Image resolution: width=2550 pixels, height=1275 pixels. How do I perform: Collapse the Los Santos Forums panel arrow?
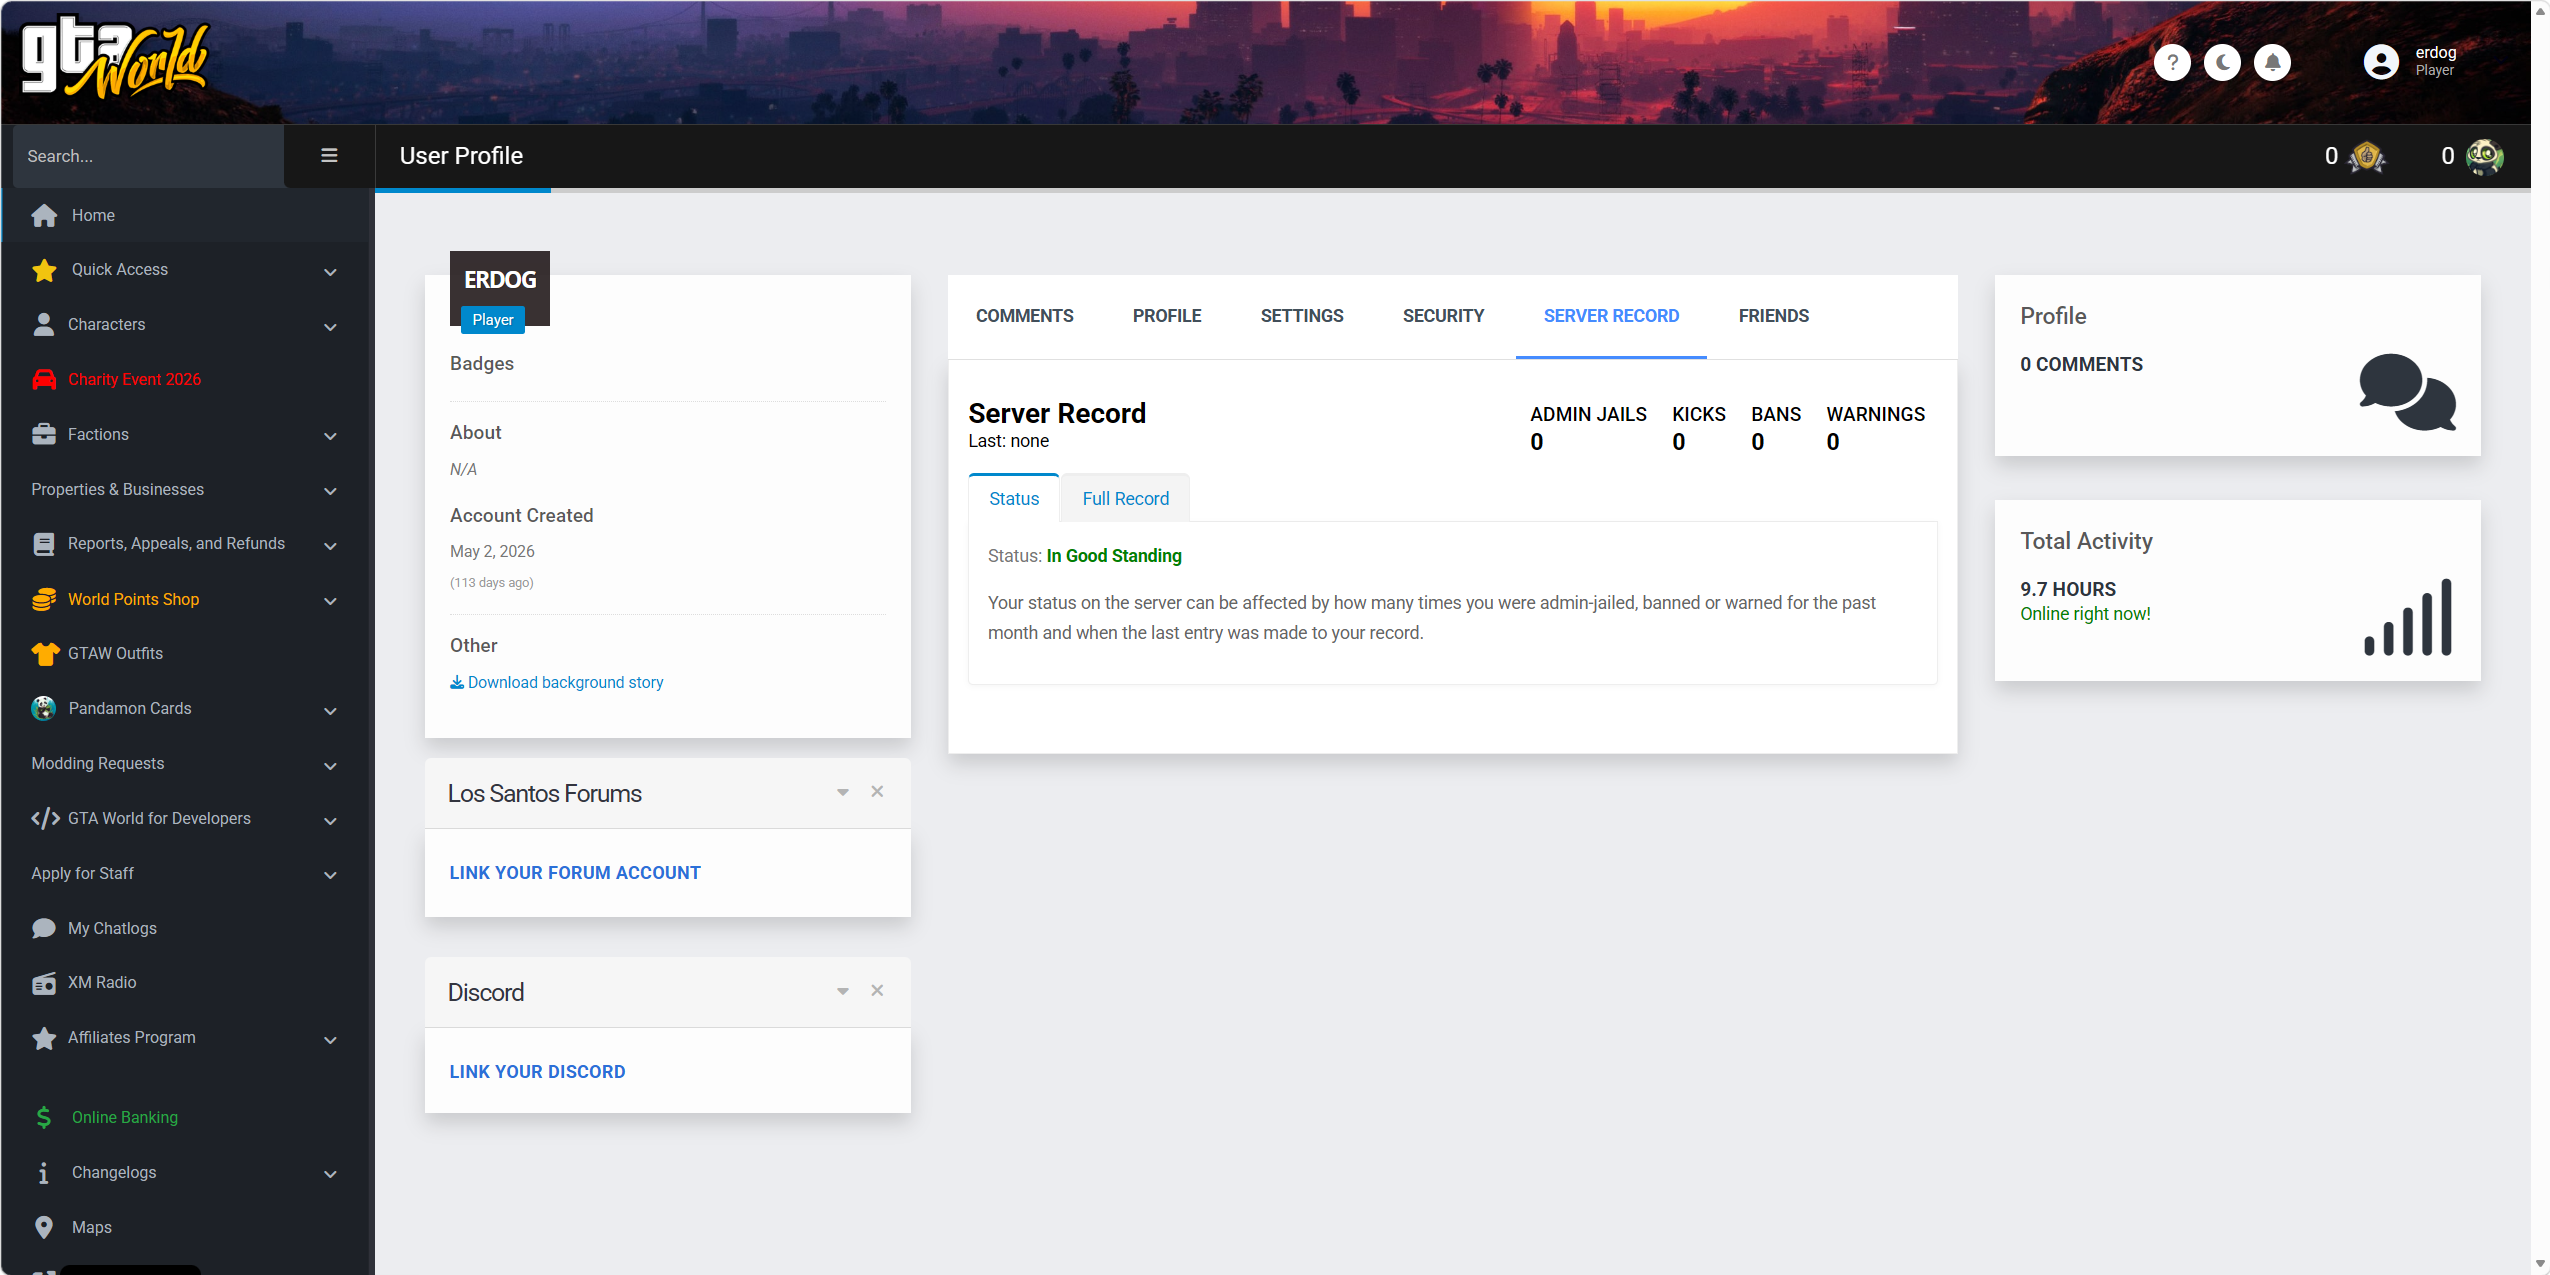tap(843, 792)
